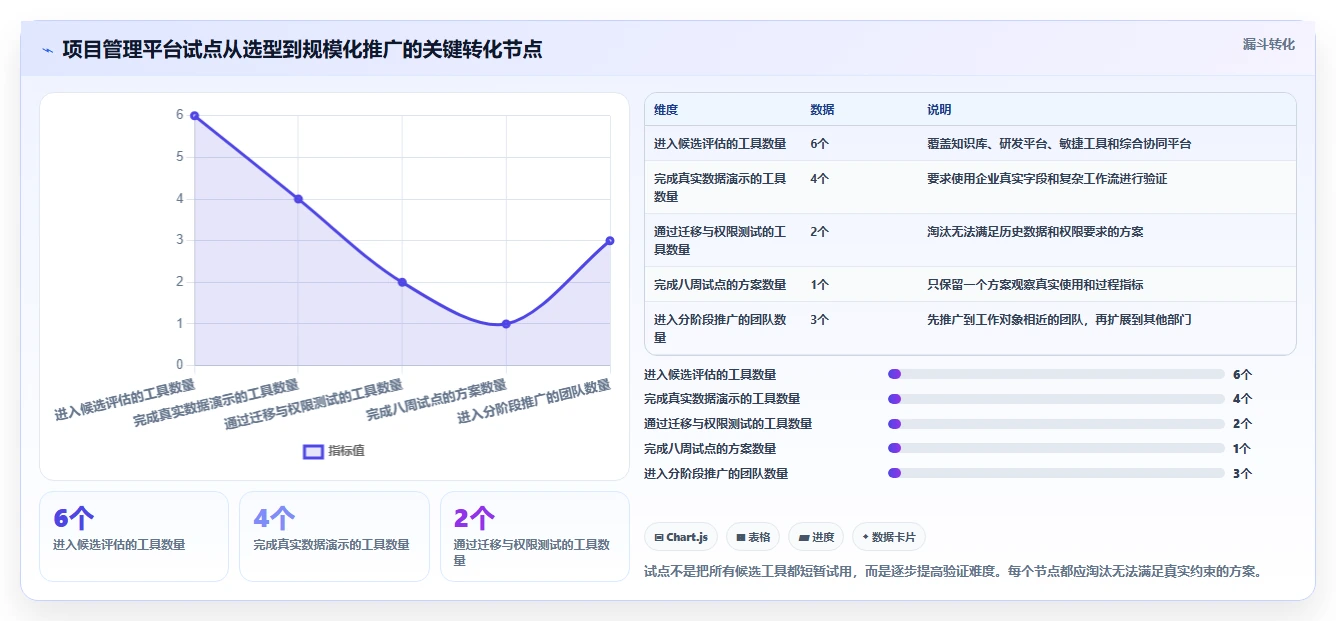Click the 2个 stat card
The width and height of the screenshot is (1336, 621).
[535, 536]
